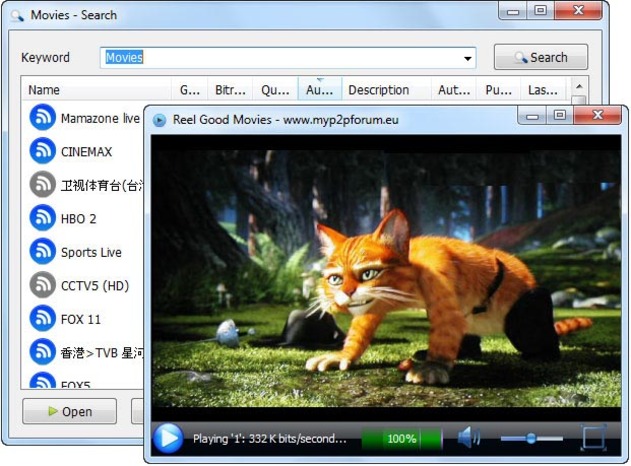
Task: Click the Playing '1': 332 K bits/second status text
Action: 270,438
